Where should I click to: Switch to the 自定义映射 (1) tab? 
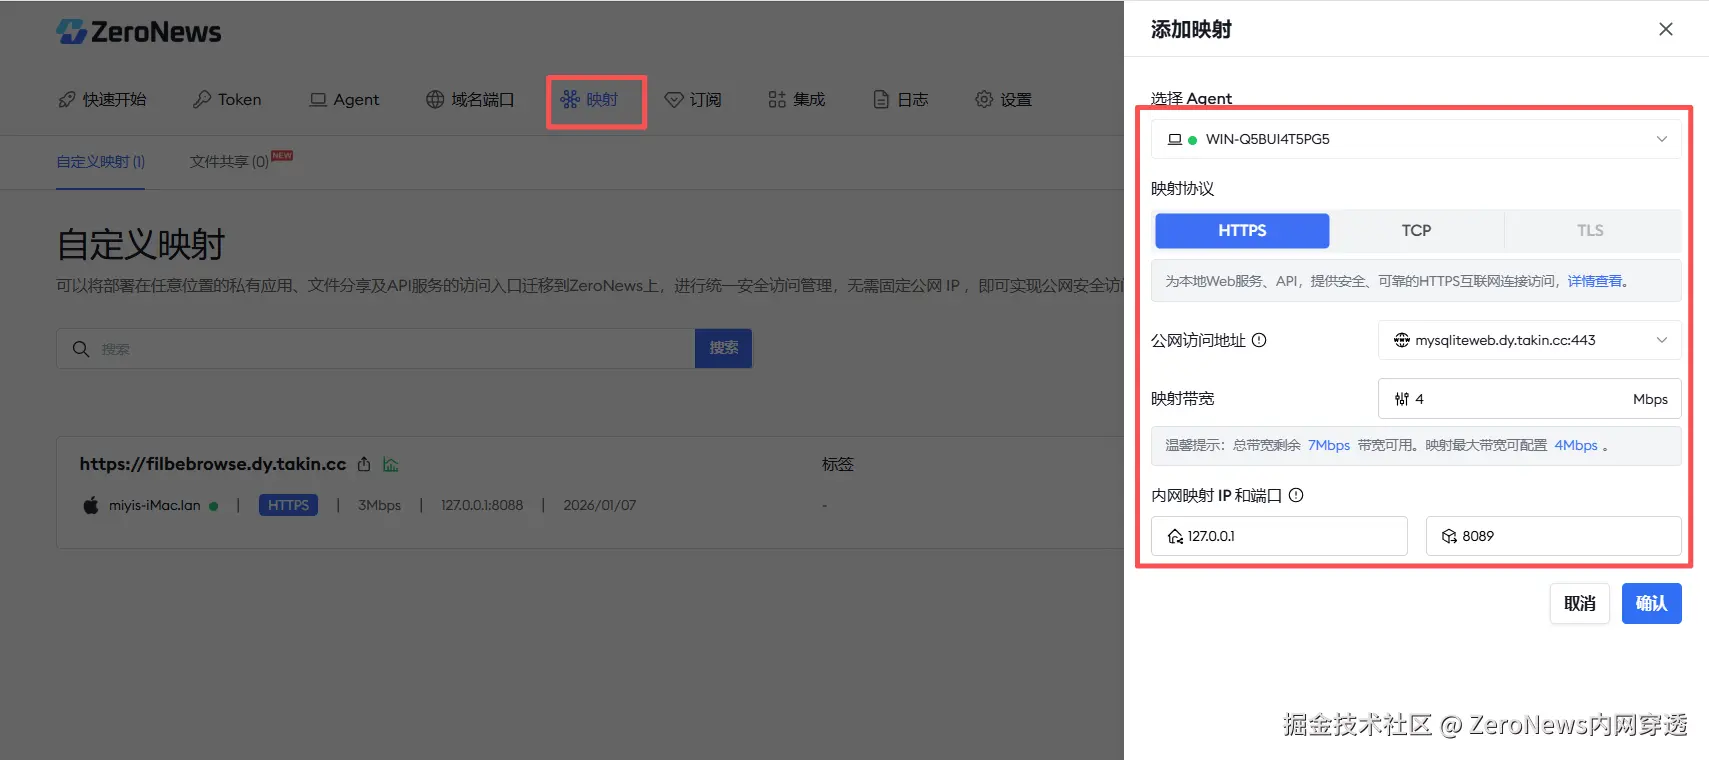pyautogui.click(x=101, y=161)
